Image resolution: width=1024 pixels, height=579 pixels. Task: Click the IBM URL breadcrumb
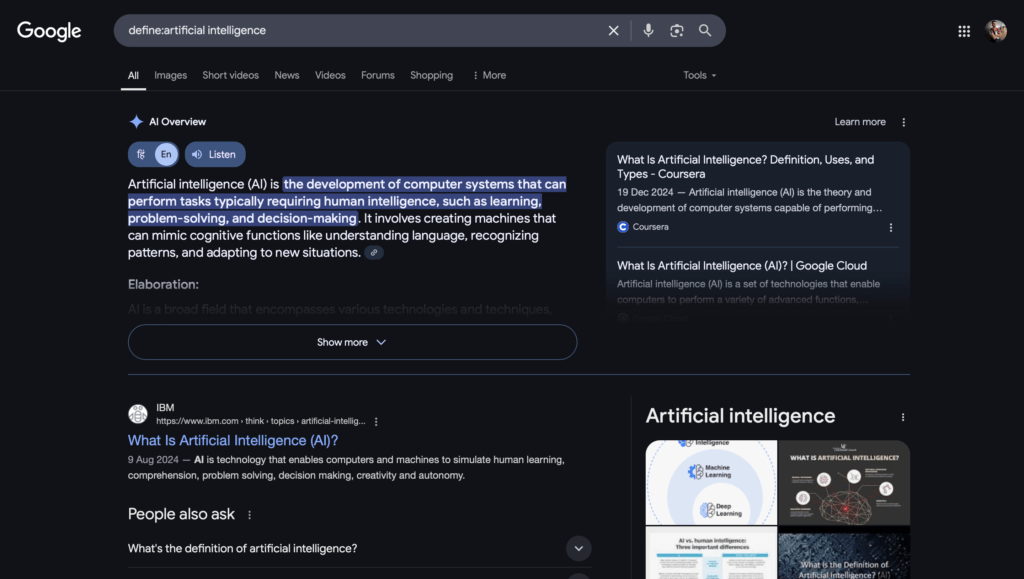tap(261, 422)
